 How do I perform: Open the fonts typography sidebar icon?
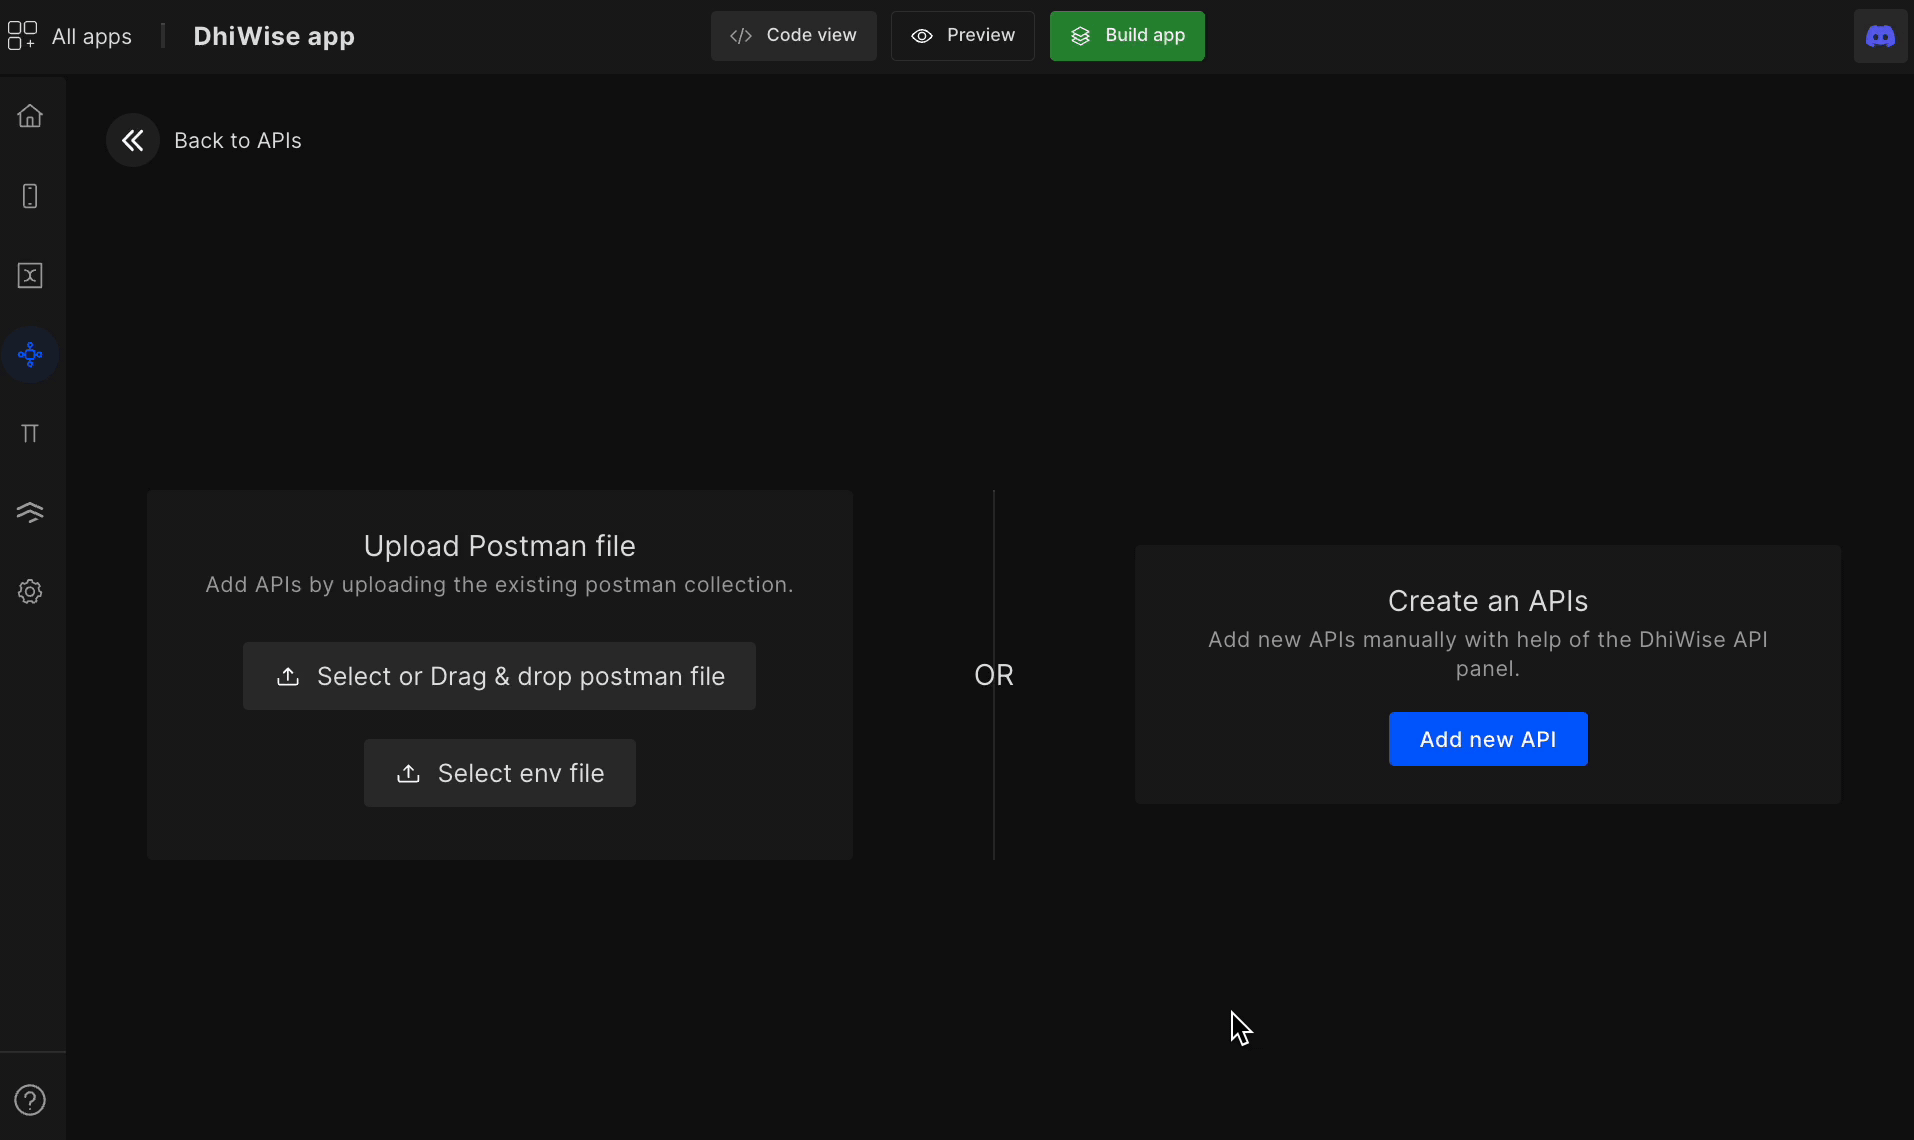(x=30, y=433)
